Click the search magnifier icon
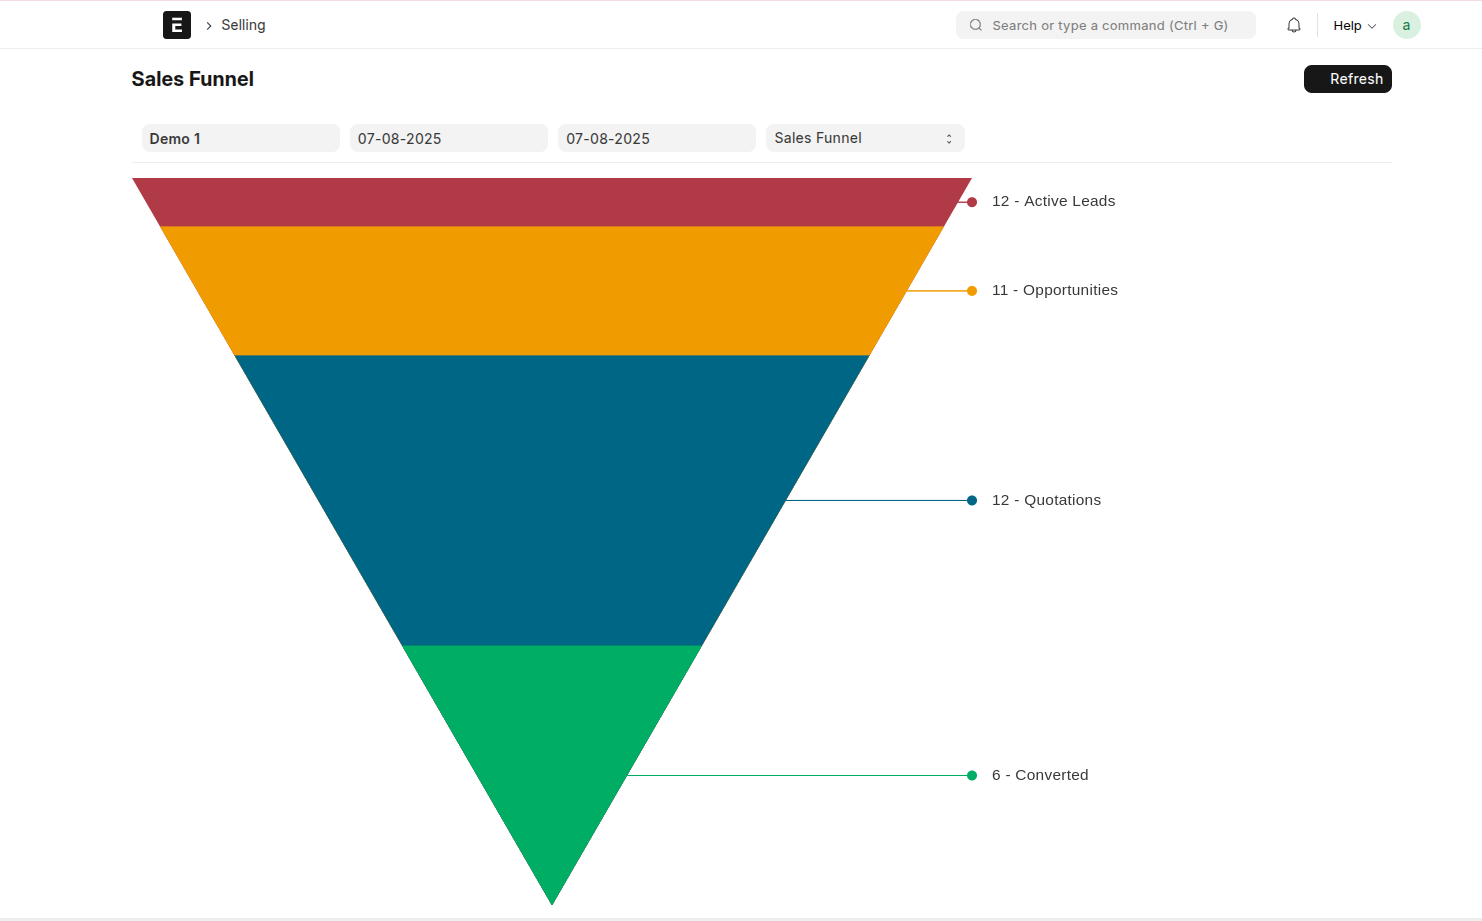This screenshot has height=921, width=1482. [x=975, y=25]
